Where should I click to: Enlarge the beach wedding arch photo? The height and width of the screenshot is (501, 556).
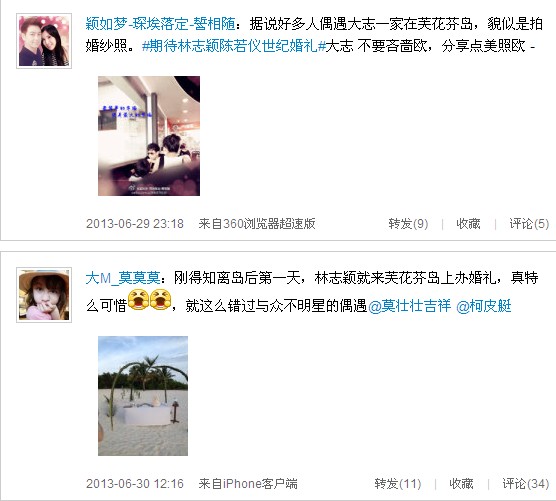[143, 396]
